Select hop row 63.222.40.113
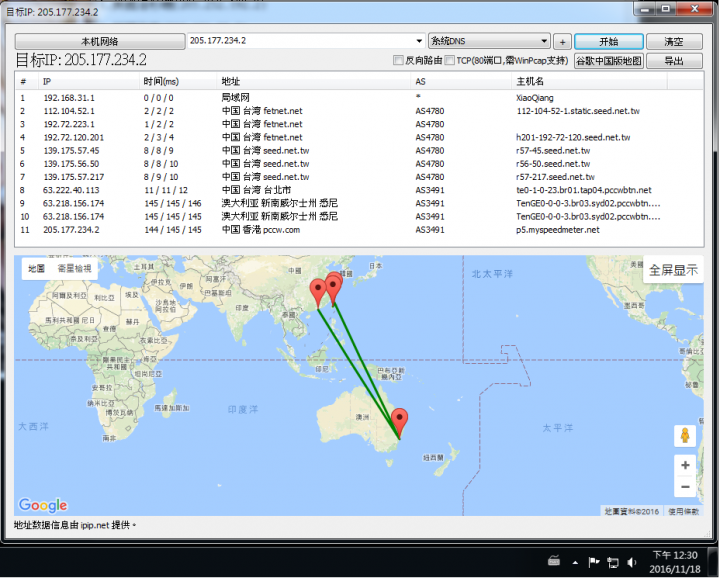The height and width of the screenshot is (578, 720). (x=359, y=190)
